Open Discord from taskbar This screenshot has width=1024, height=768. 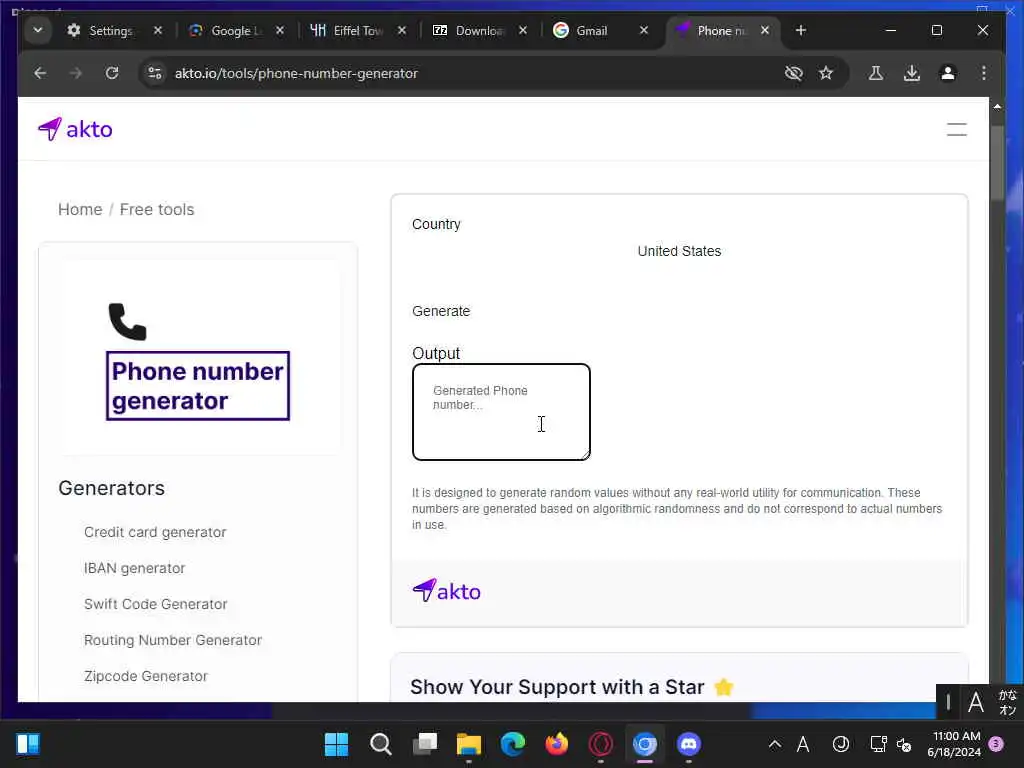[x=688, y=744]
